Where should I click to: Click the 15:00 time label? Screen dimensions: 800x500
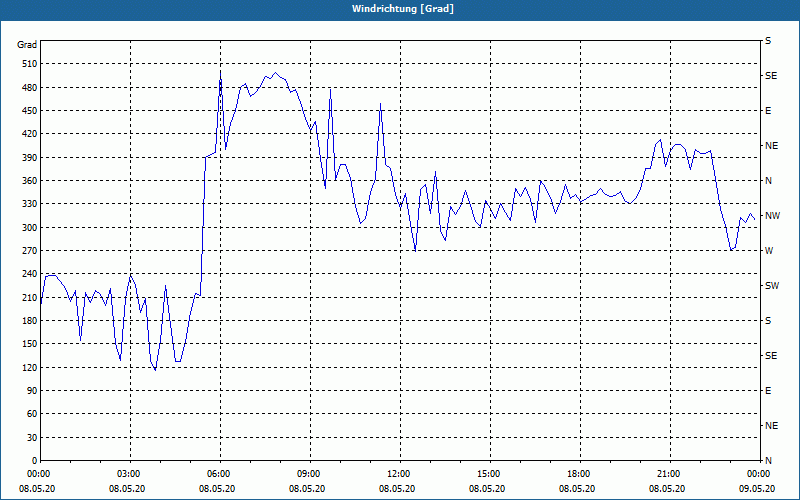point(489,474)
